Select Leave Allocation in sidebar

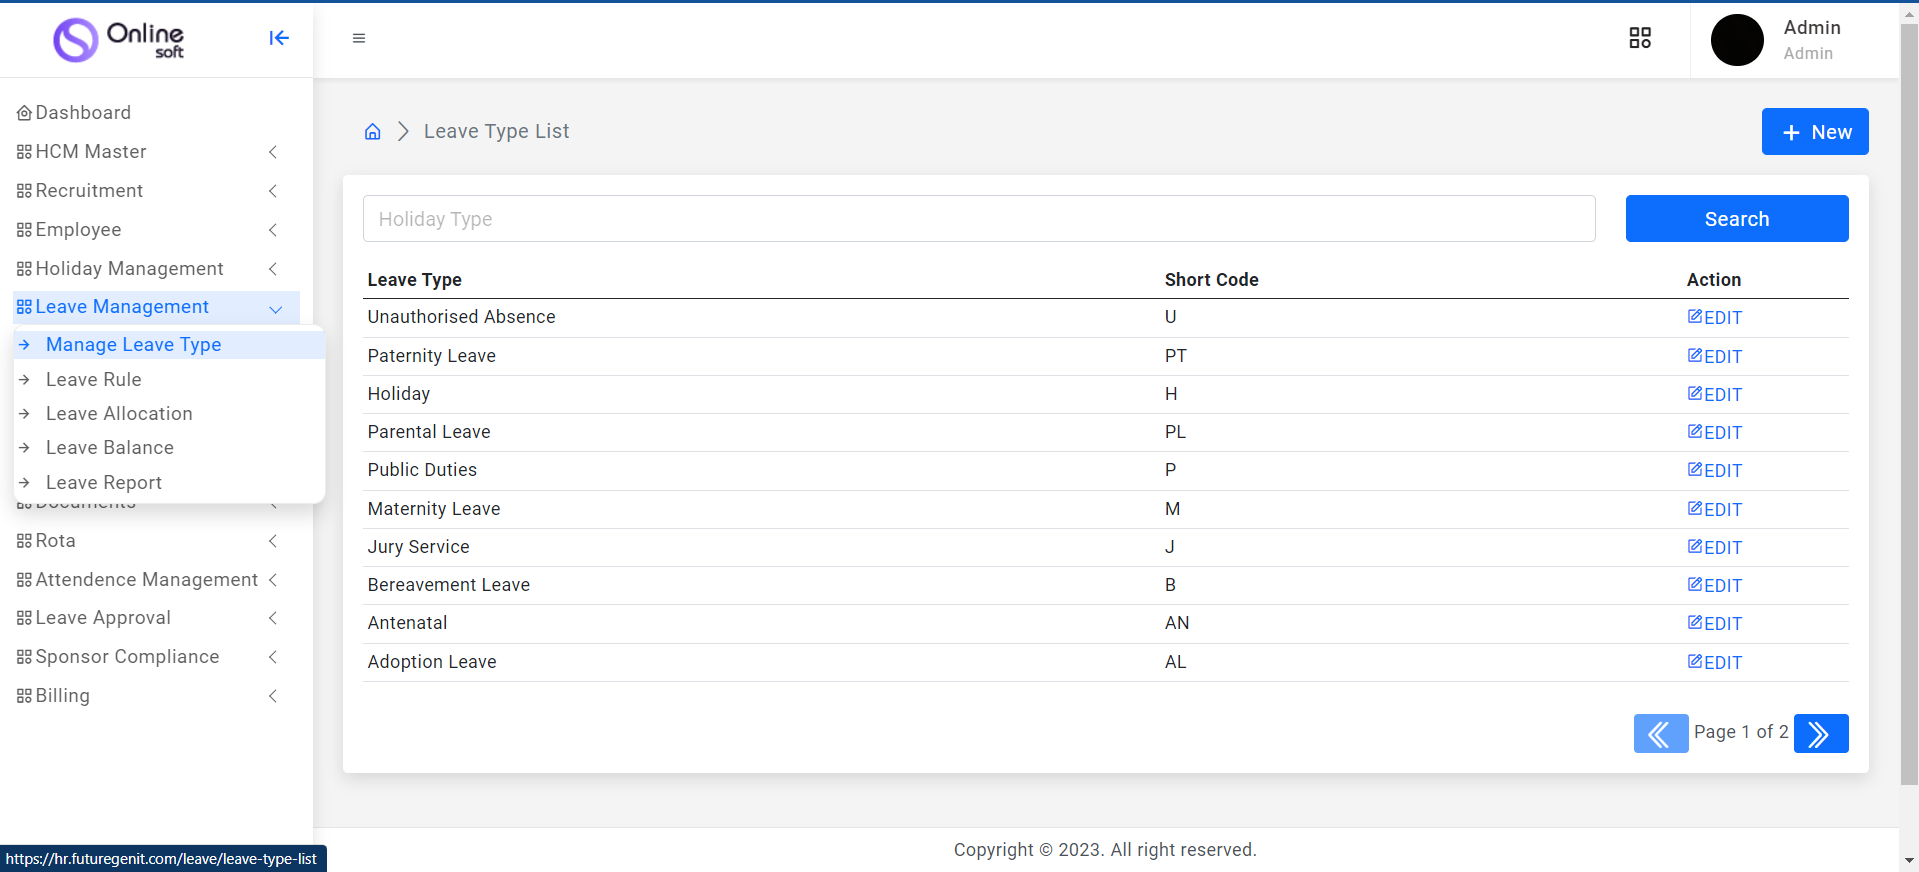point(119,414)
